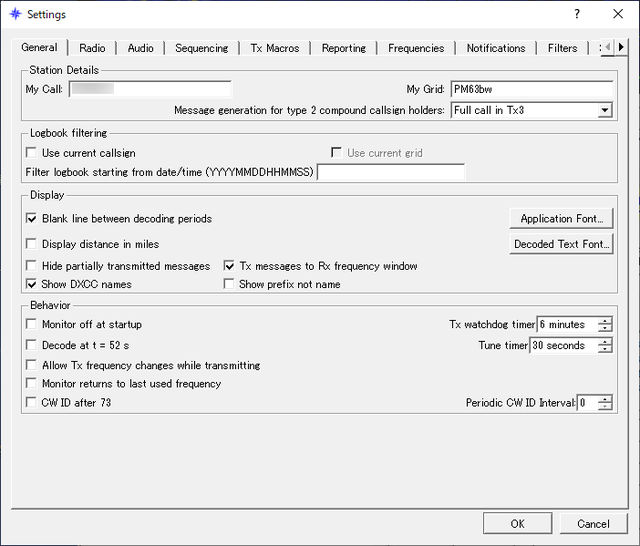Go to the Sequencing tab

click(x=202, y=48)
